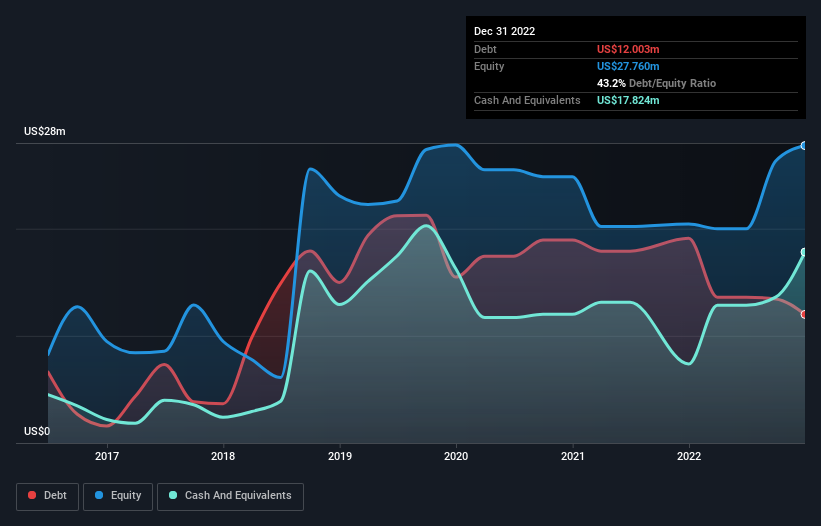
Task: Click the US$17.824m cash value
Action: (x=628, y=100)
